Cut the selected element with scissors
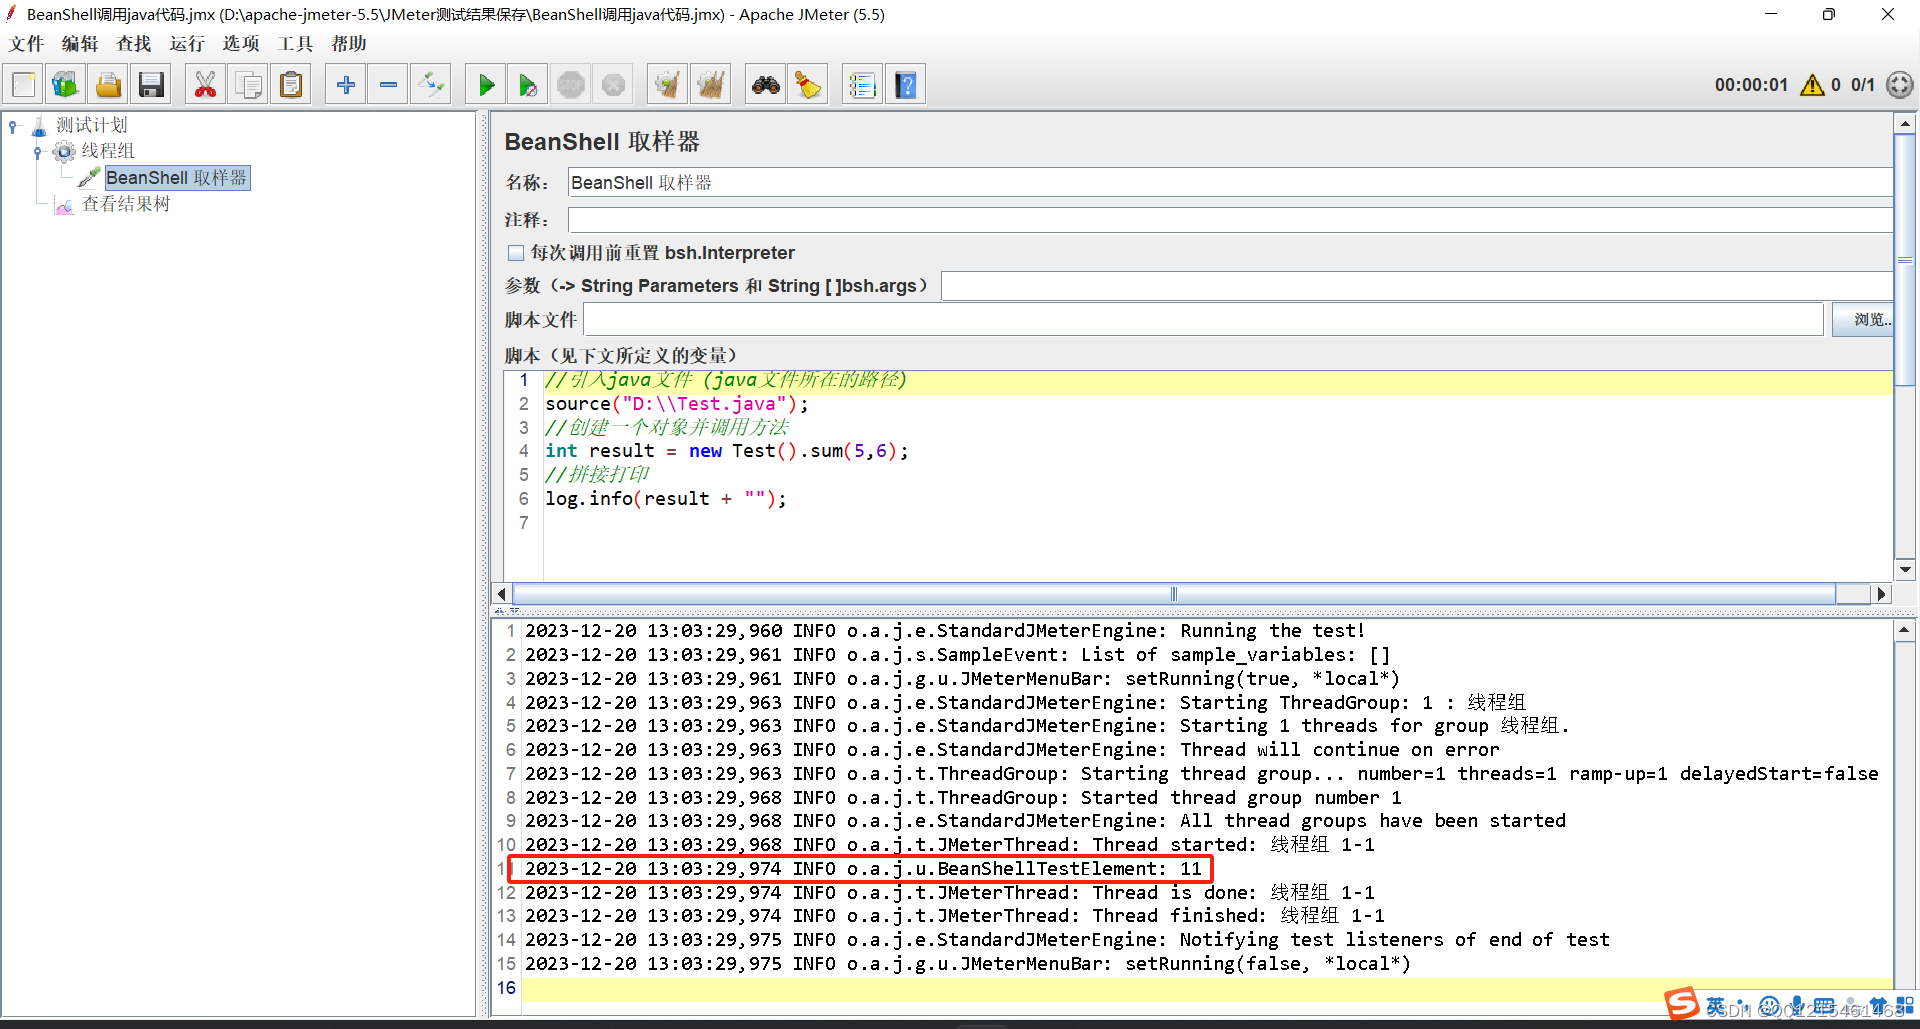The image size is (1920, 1029). point(205,85)
